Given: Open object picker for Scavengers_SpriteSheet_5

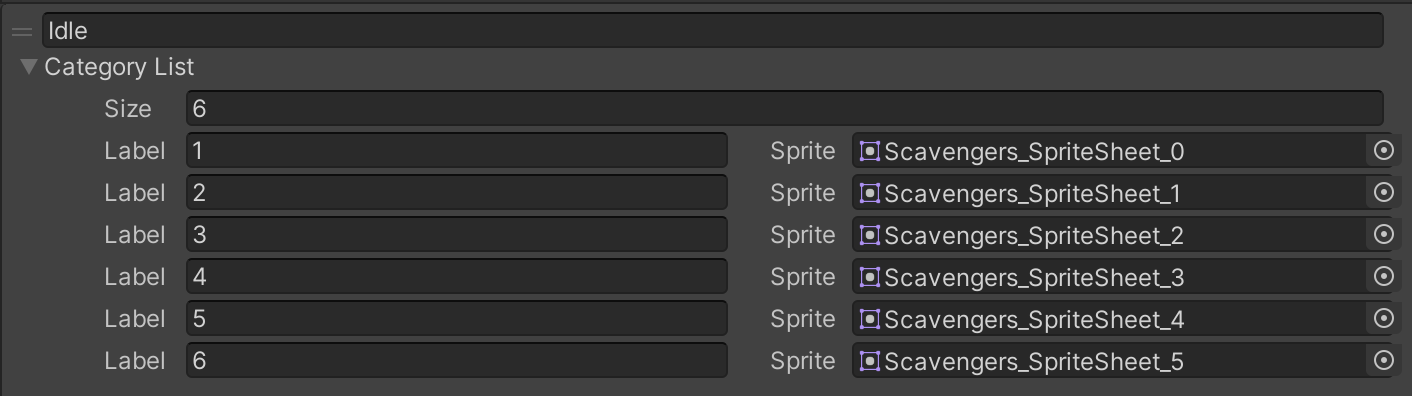Looking at the screenshot, I should point(1383,361).
